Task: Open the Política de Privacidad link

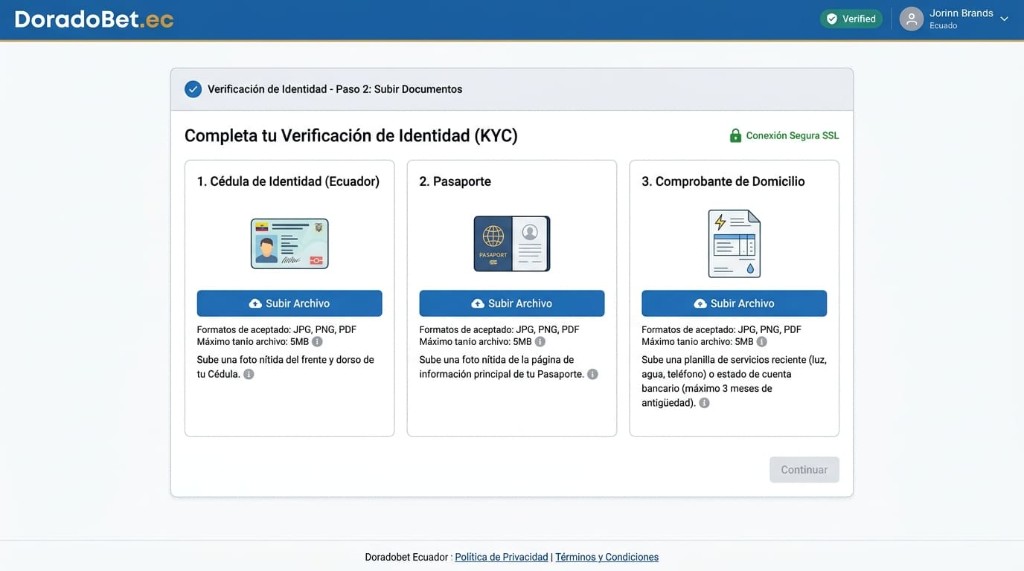Action: [502, 557]
